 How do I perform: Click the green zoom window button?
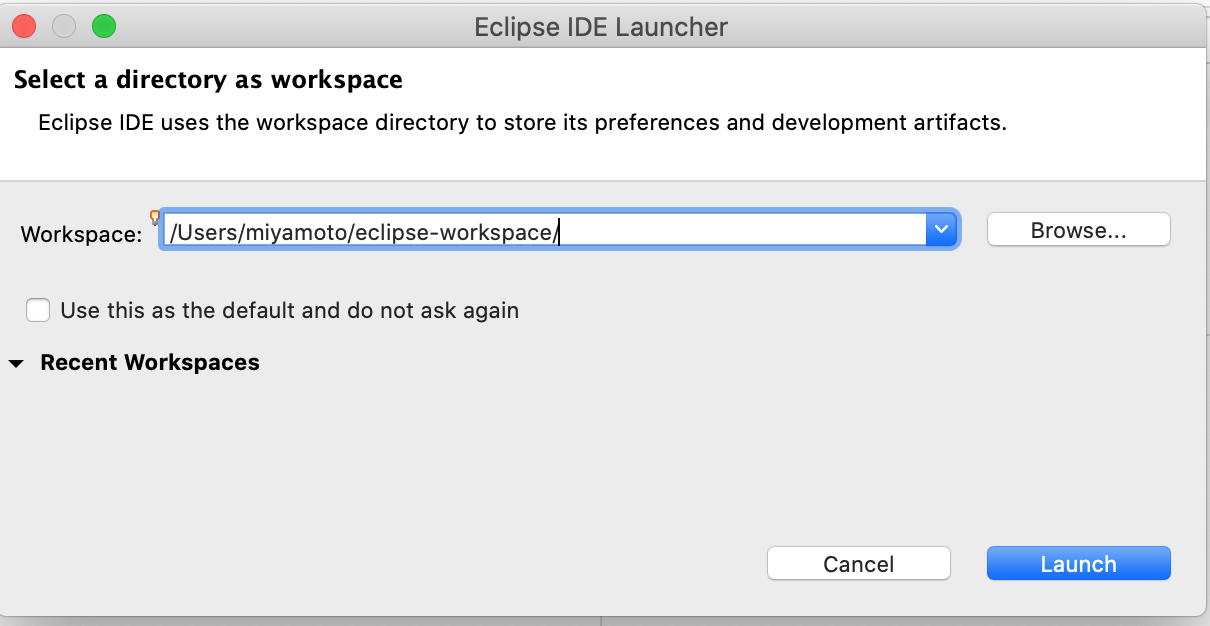(x=104, y=26)
